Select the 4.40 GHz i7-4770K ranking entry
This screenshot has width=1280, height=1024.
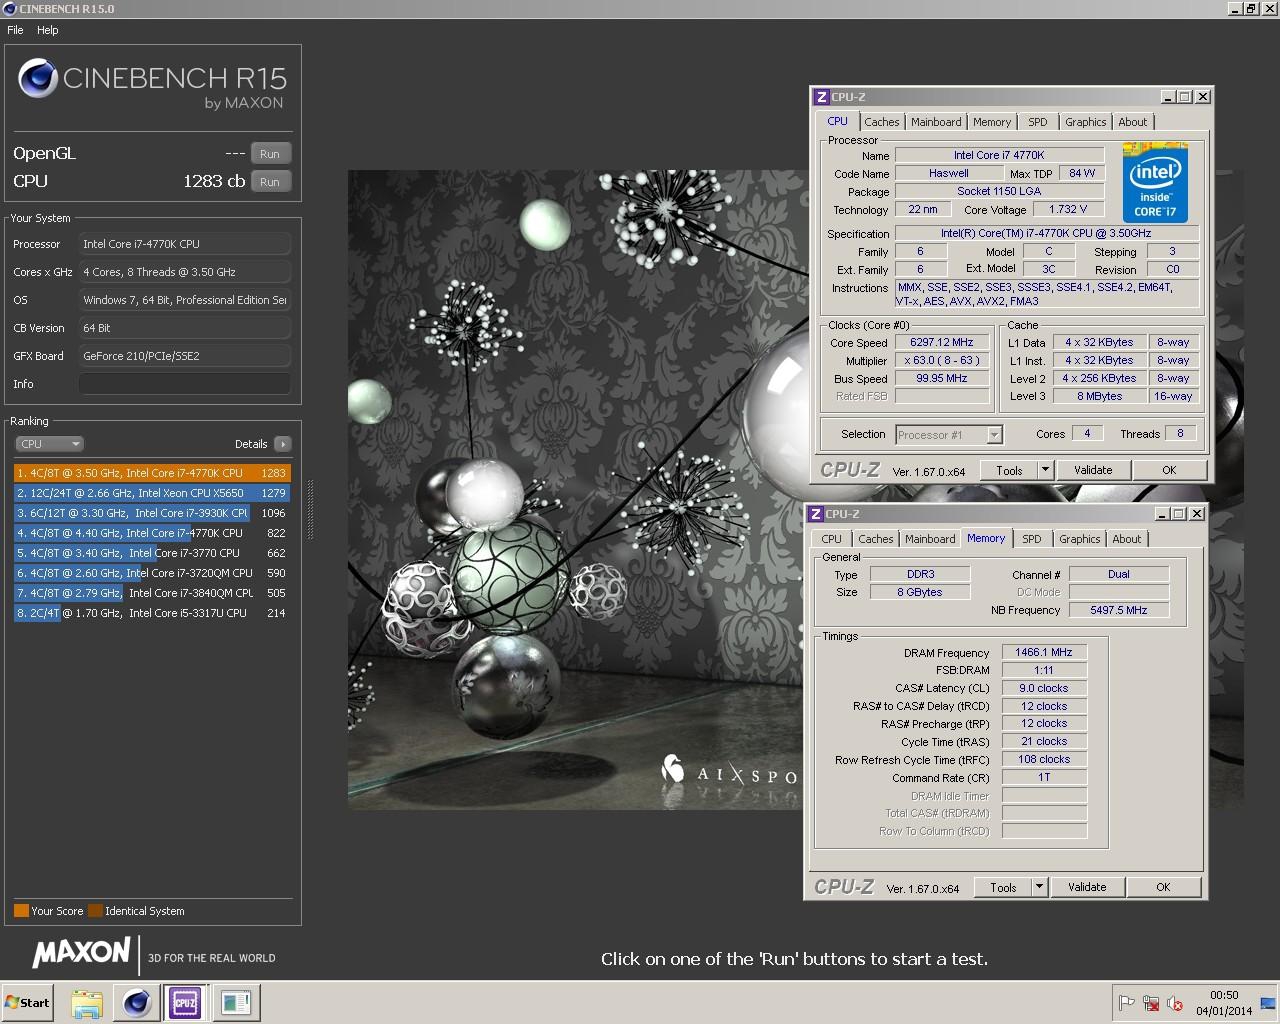[152, 533]
